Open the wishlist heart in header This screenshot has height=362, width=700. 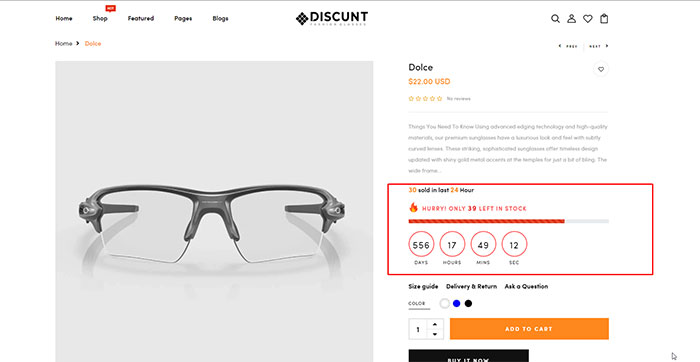(588, 19)
